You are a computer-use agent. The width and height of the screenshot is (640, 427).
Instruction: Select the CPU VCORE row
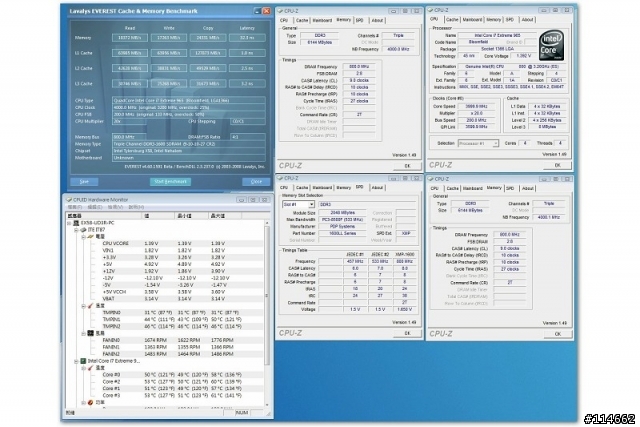165,243
